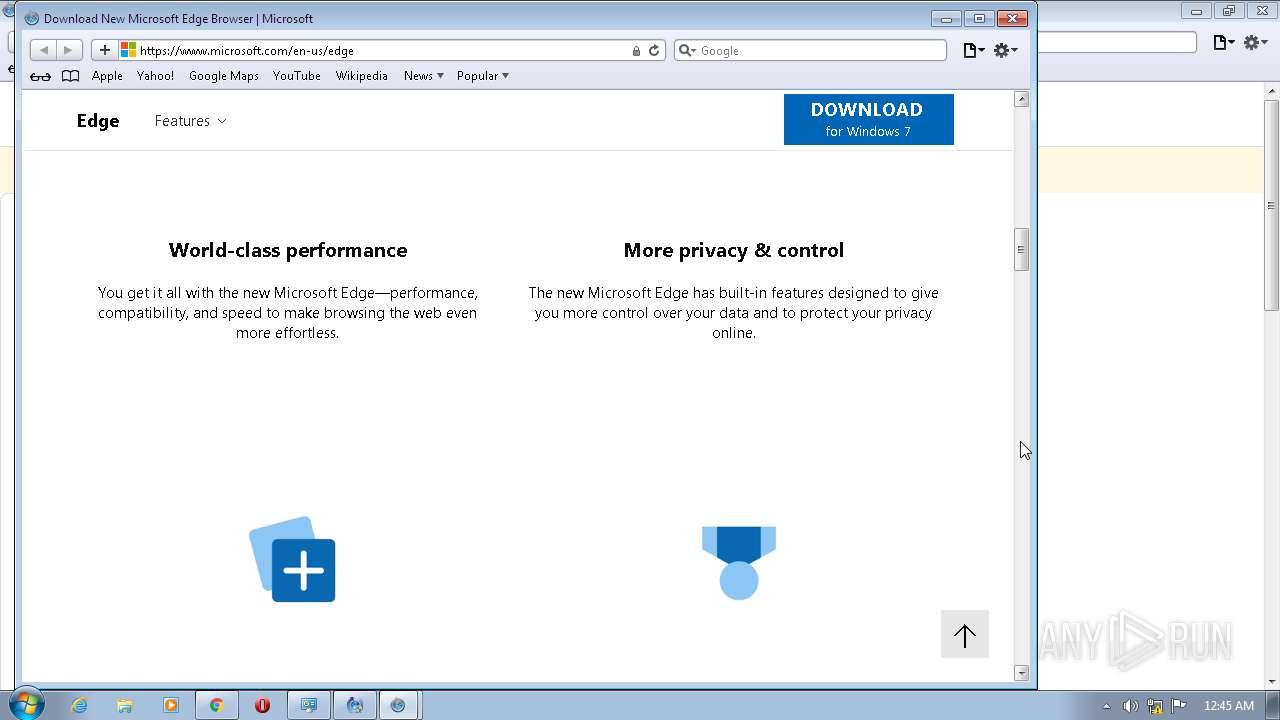Click the second globe taskbar button
This screenshot has height=720, width=1280.
354,705
